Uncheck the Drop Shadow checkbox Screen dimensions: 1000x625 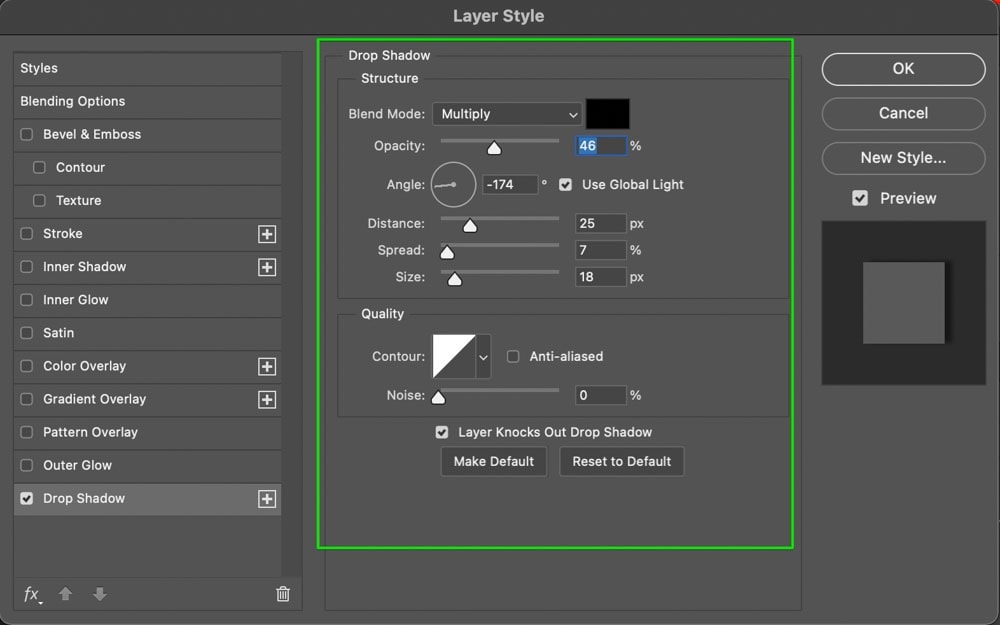27,499
